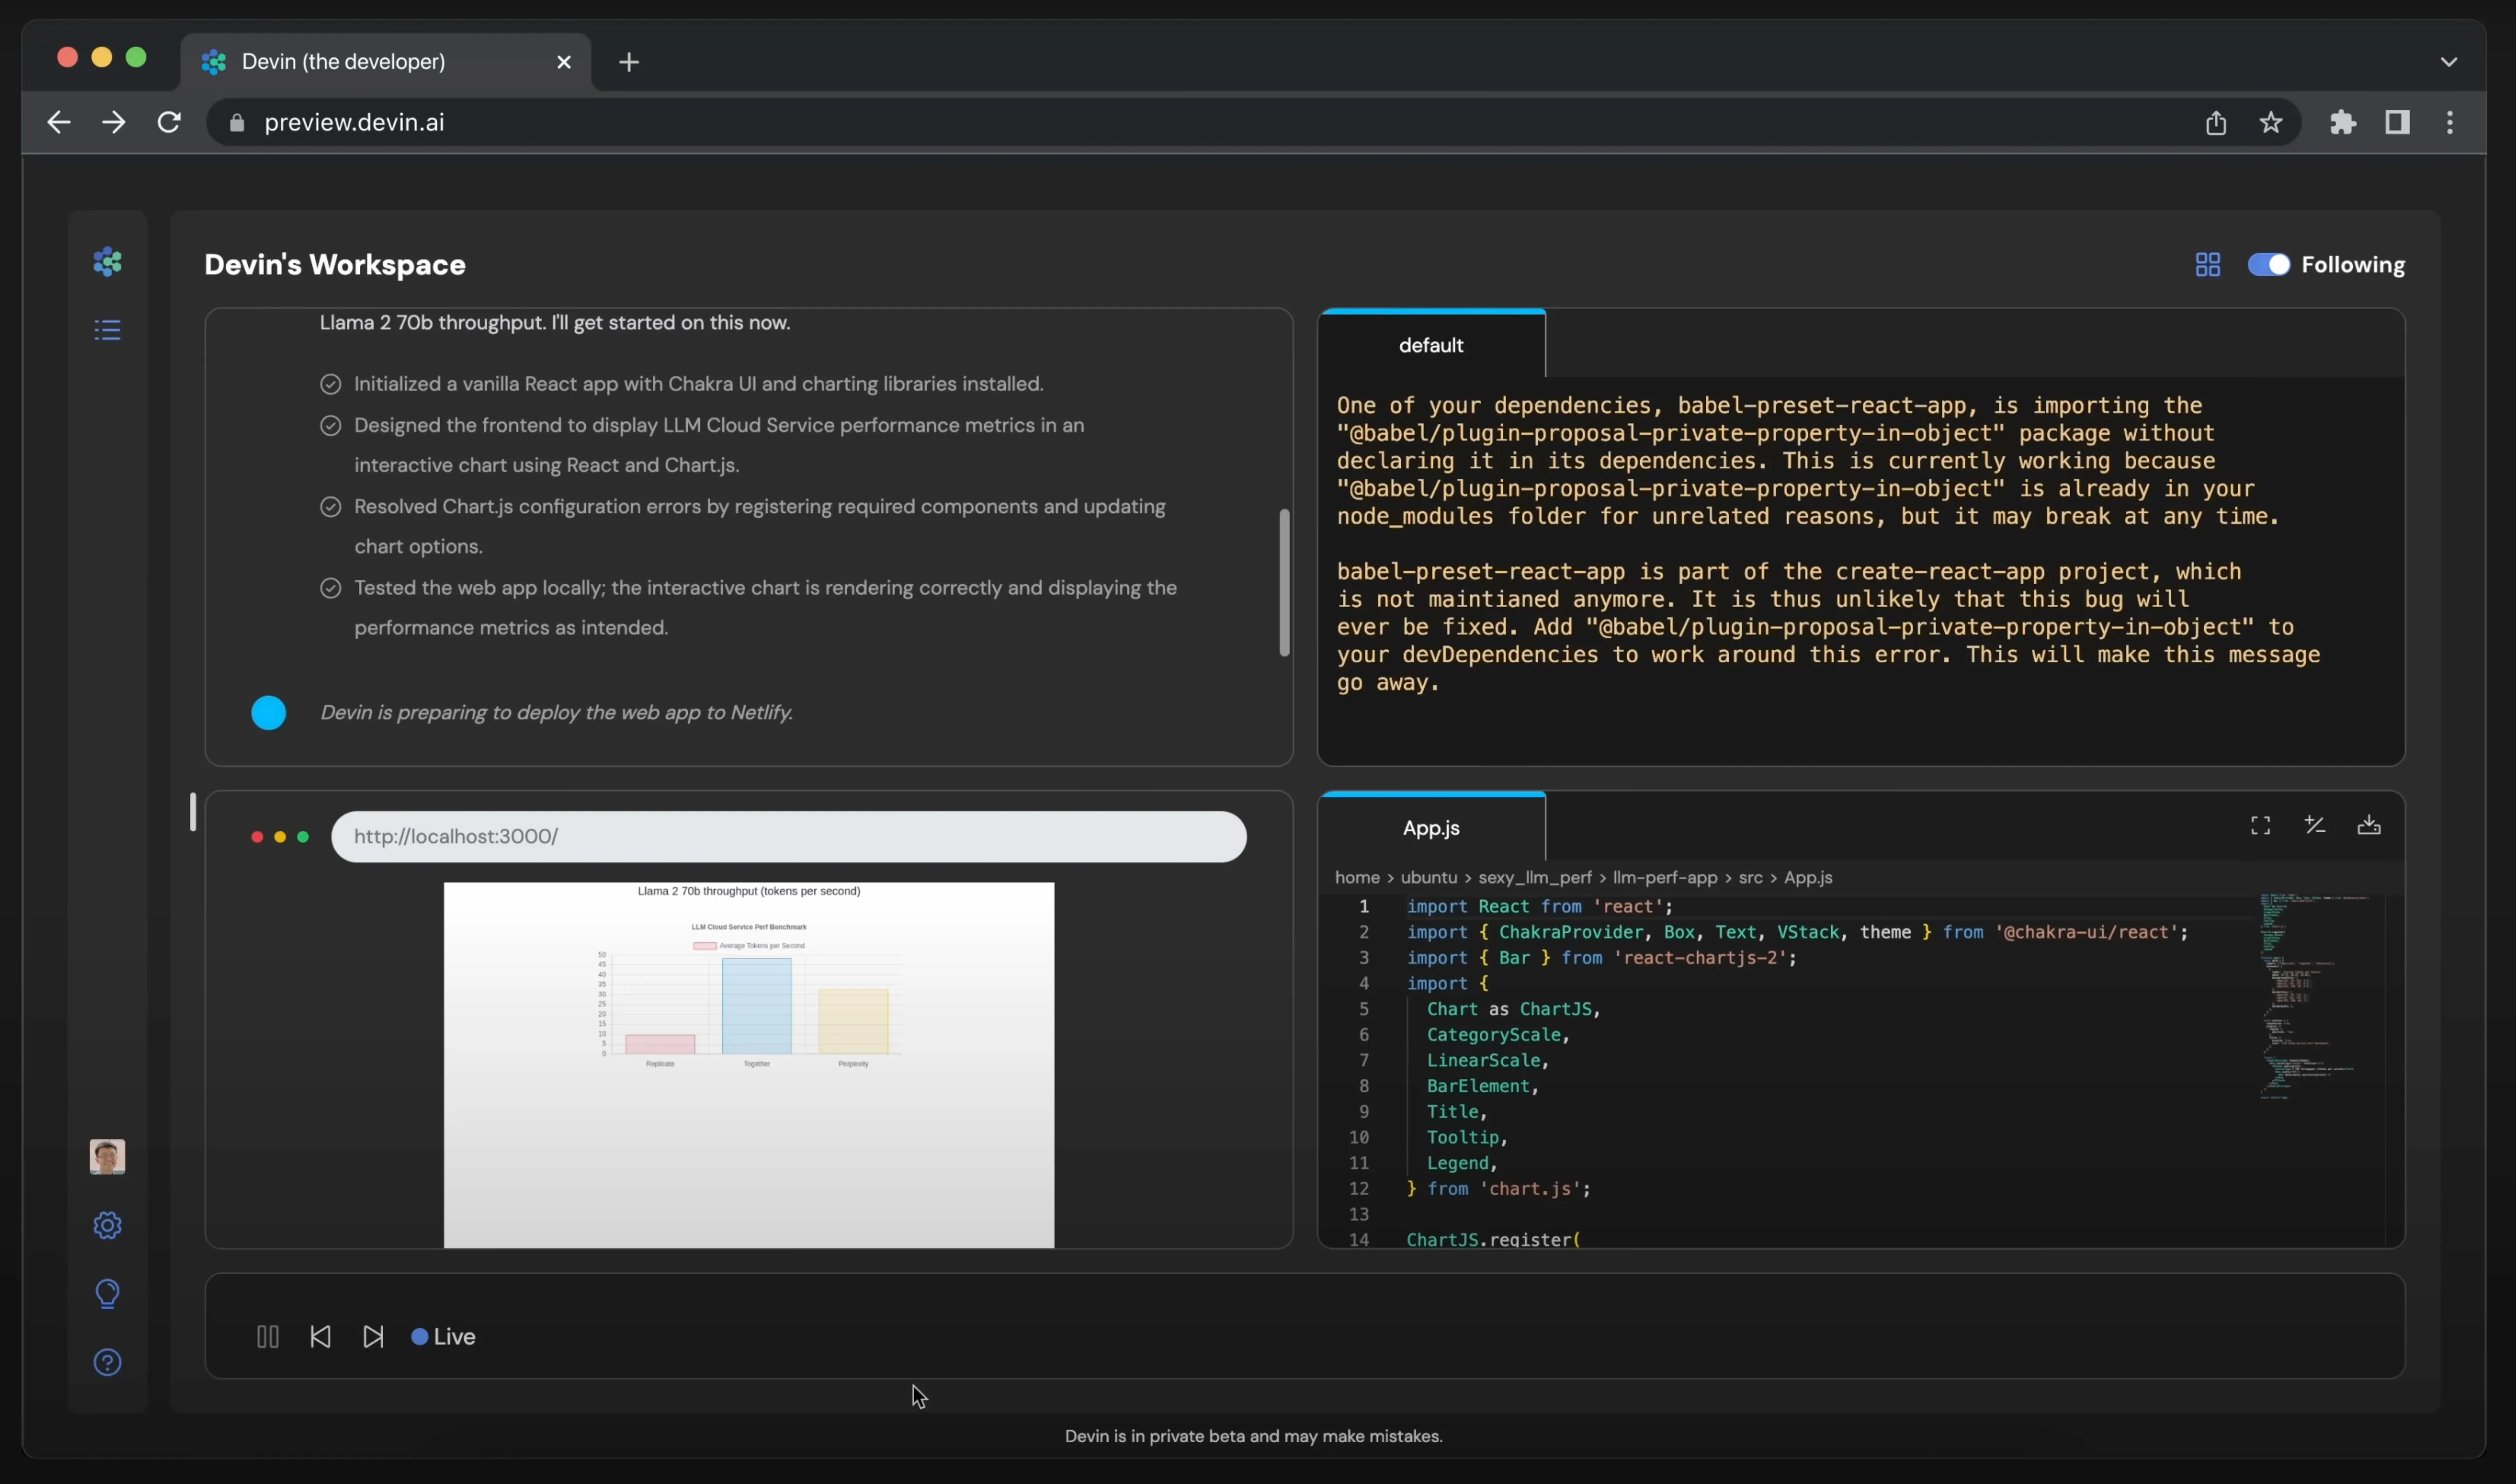Click the lightbulb icon in sidebar

tap(107, 1294)
